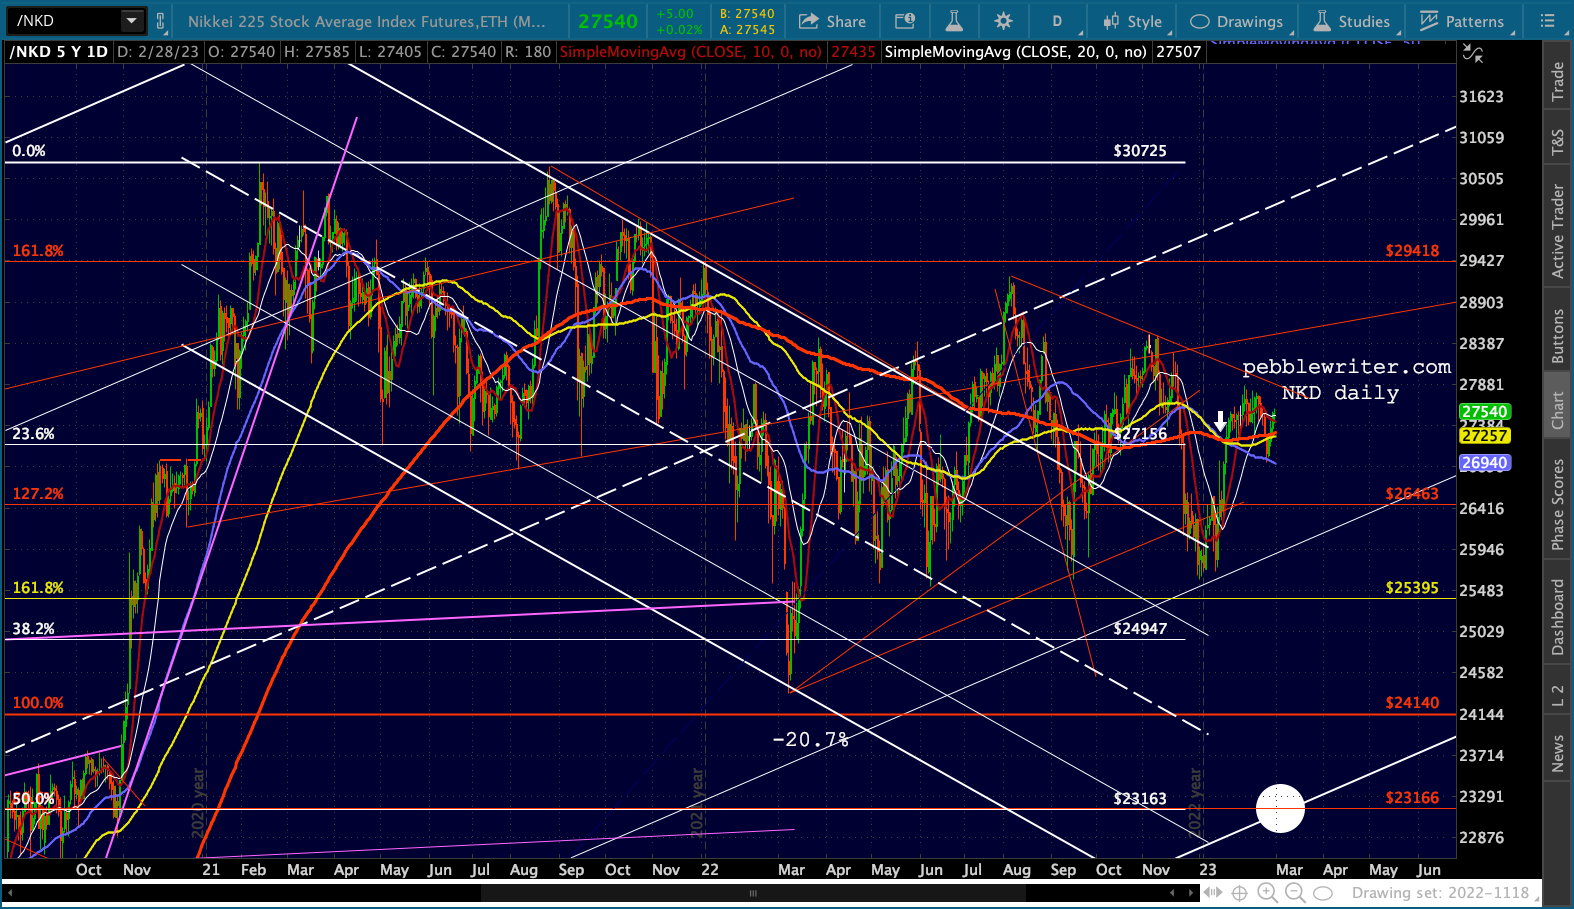Screen dimensions: 1574x909
Task: Open the Studies menu
Action: pyautogui.click(x=1351, y=21)
